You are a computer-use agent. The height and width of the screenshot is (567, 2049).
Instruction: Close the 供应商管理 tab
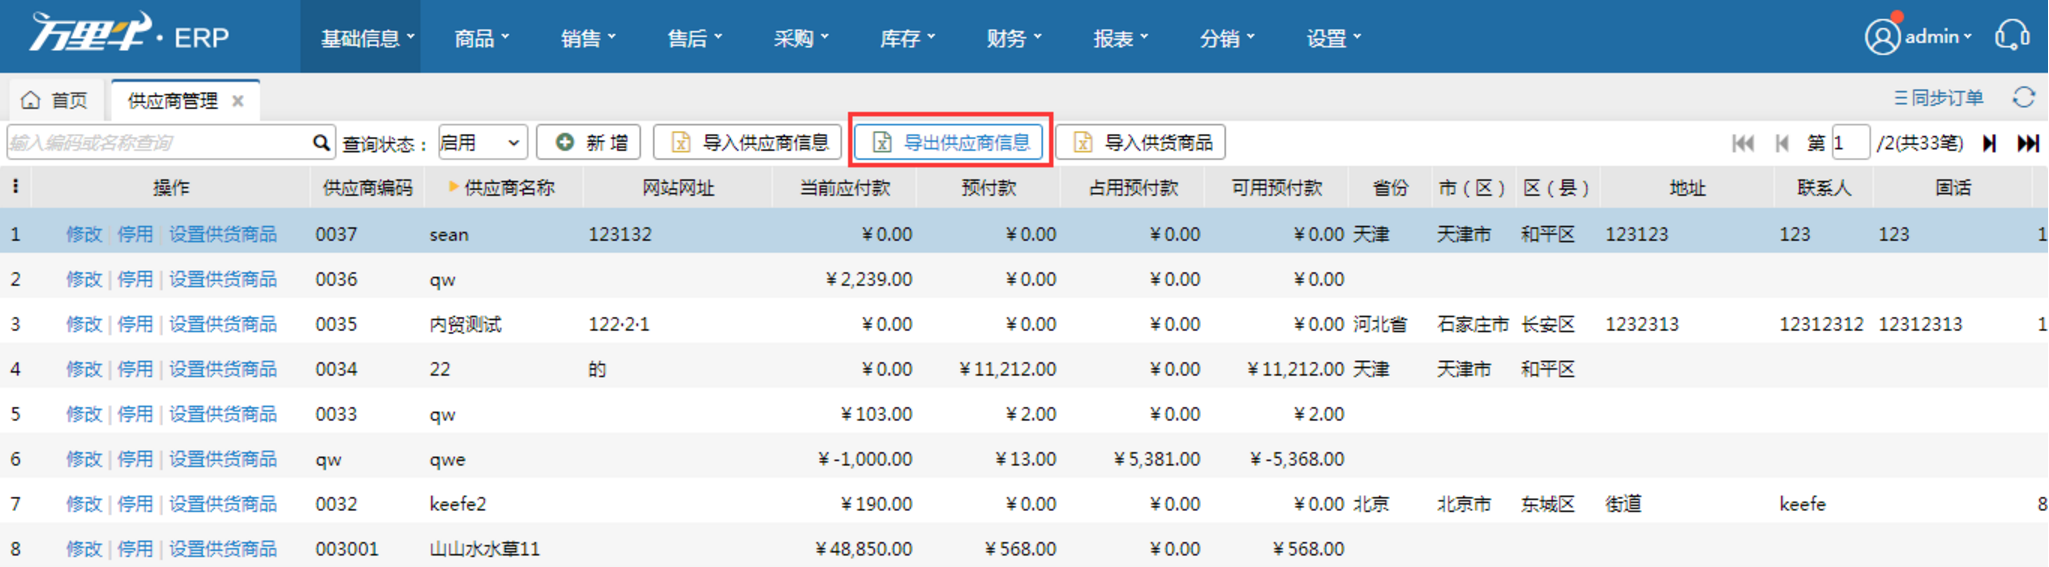(238, 101)
